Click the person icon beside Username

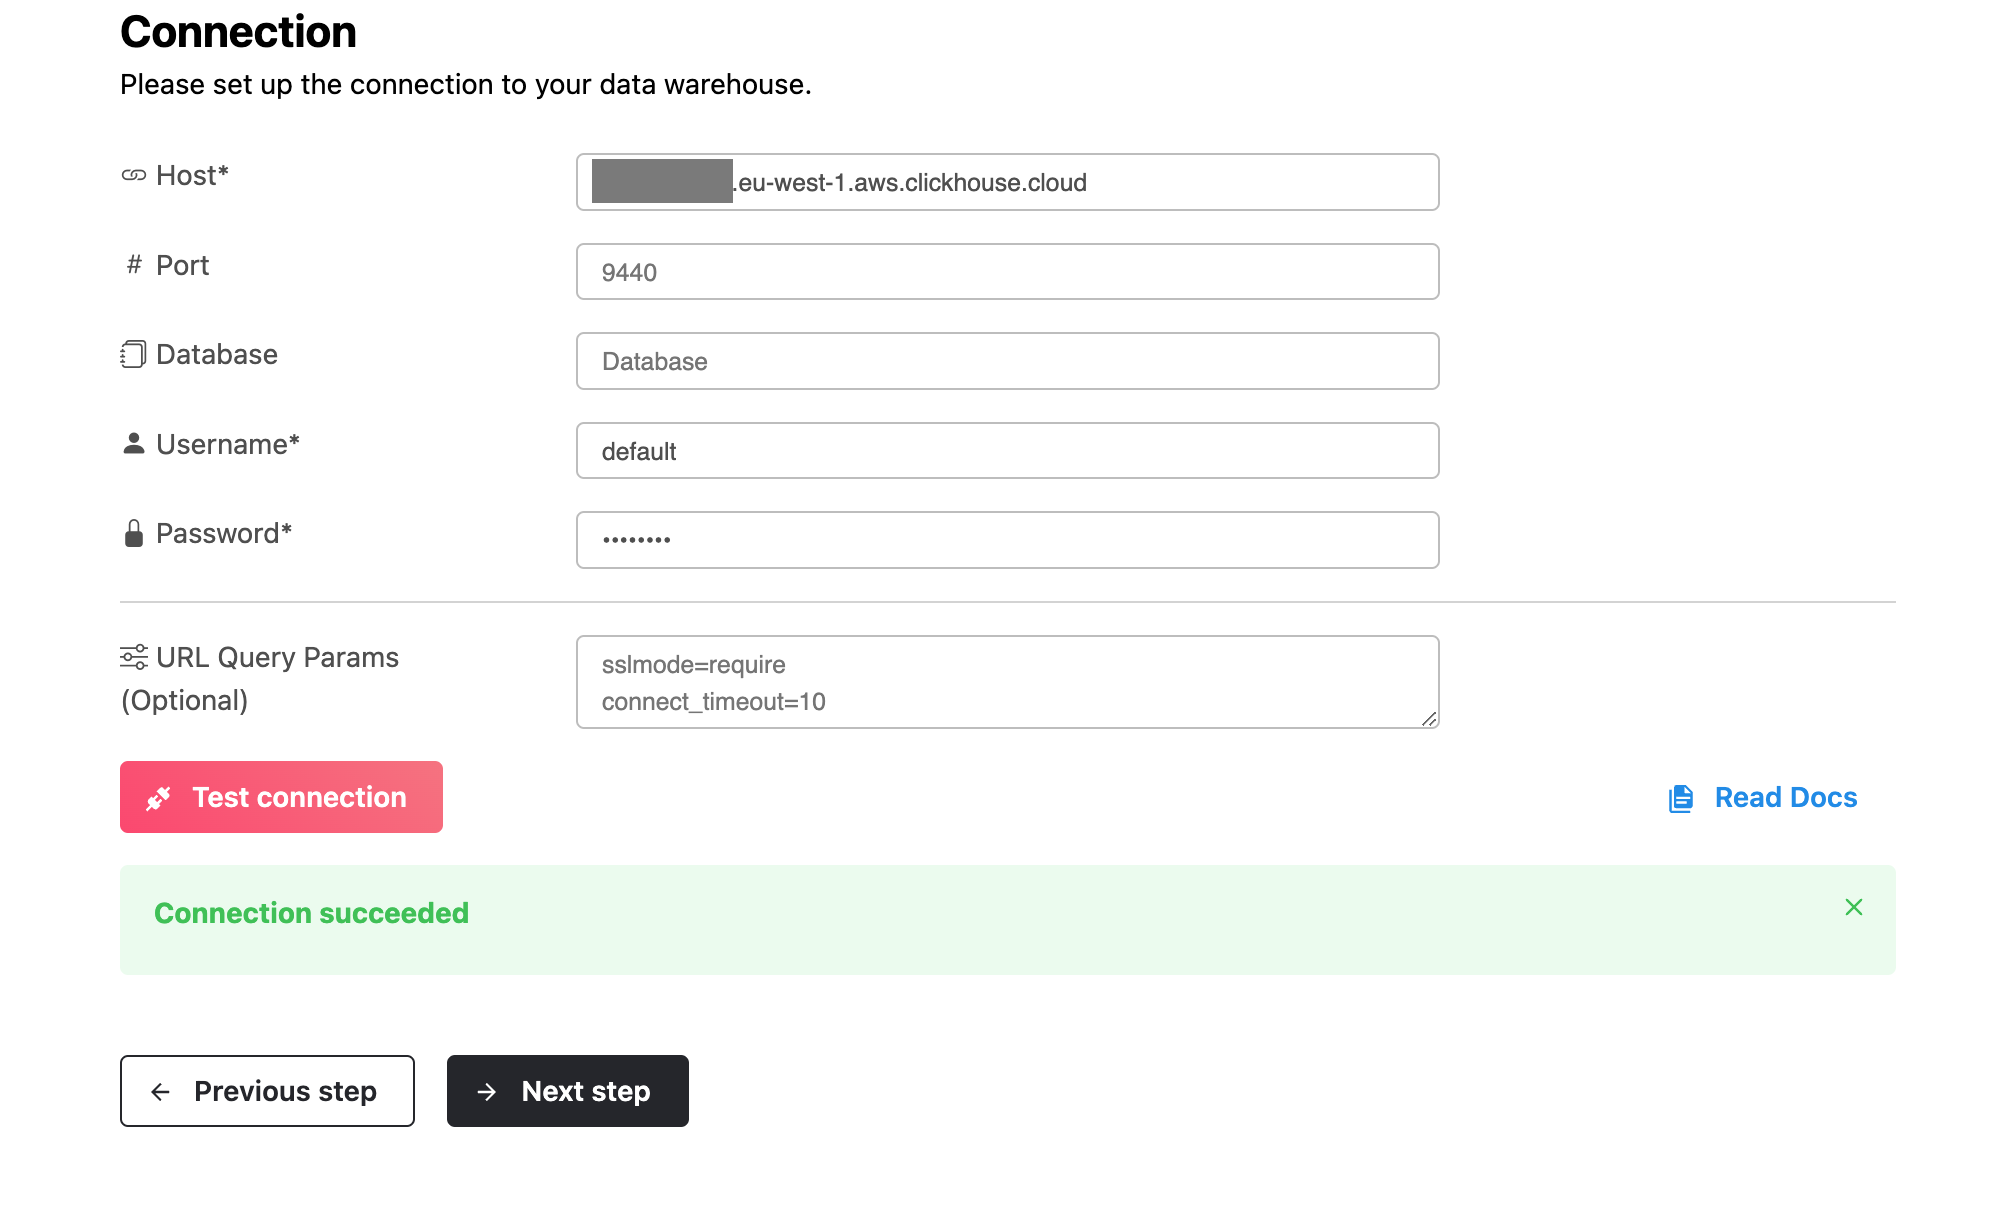(133, 444)
